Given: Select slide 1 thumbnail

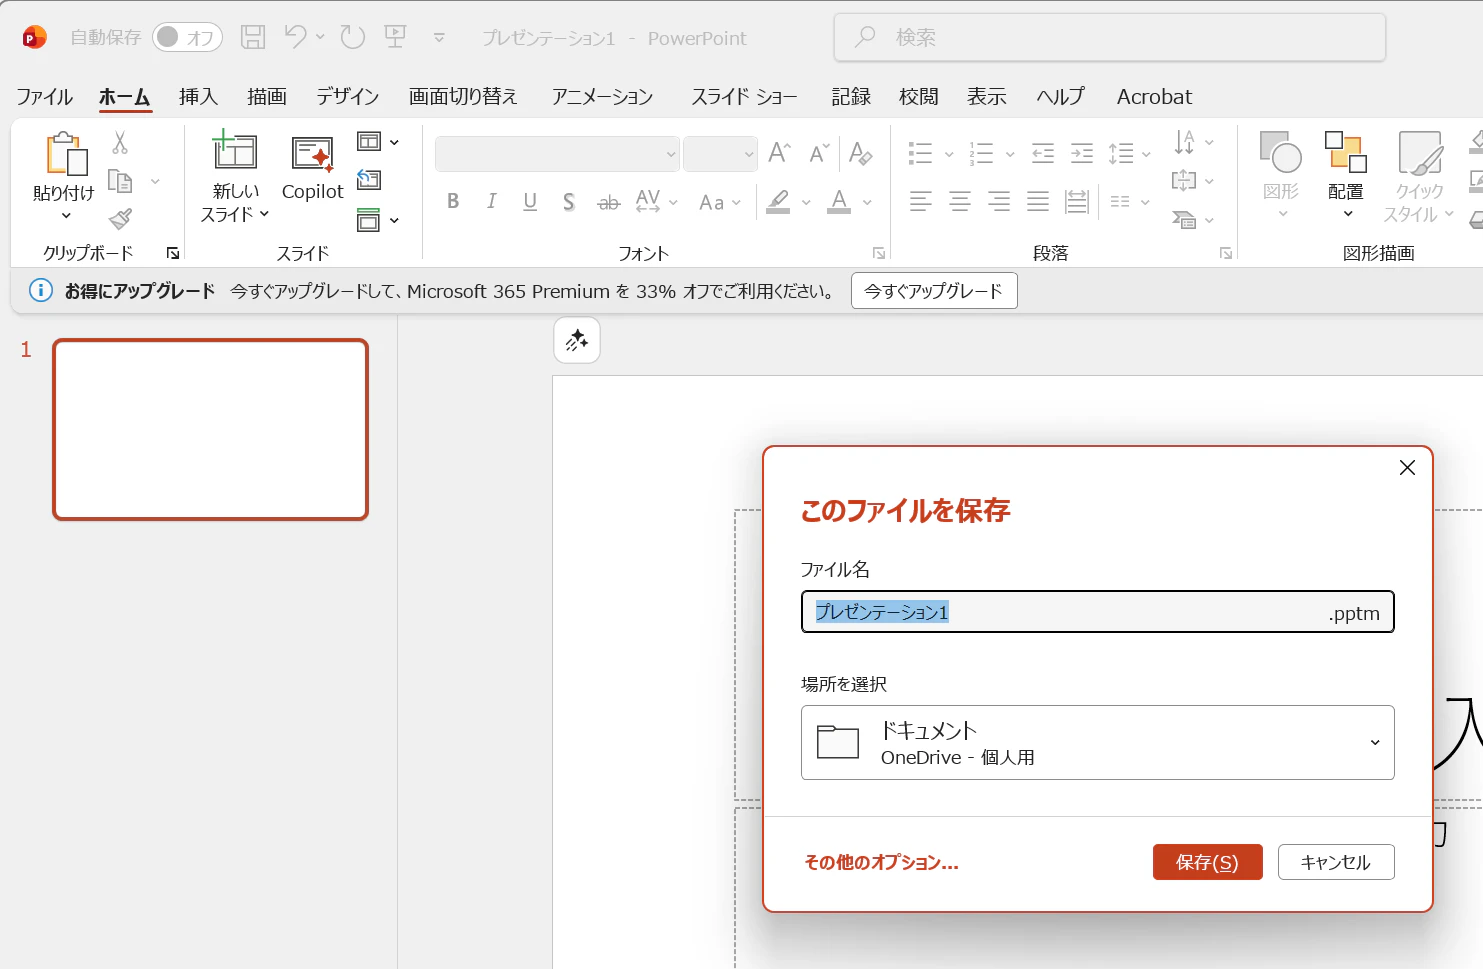Looking at the screenshot, I should (211, 429).
